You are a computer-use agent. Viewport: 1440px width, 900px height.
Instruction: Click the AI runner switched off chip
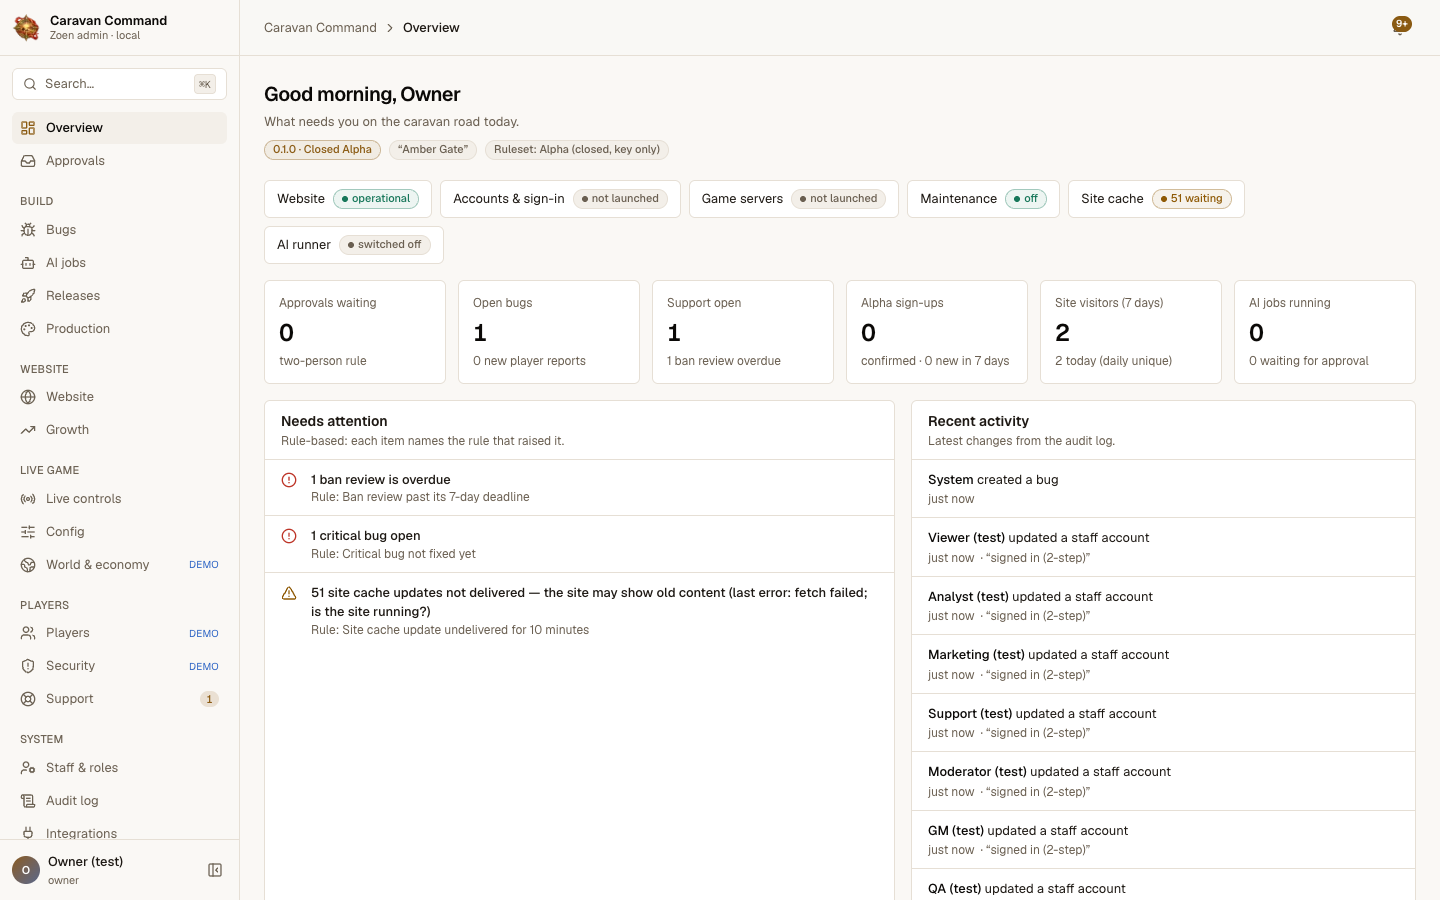point(354,245)
